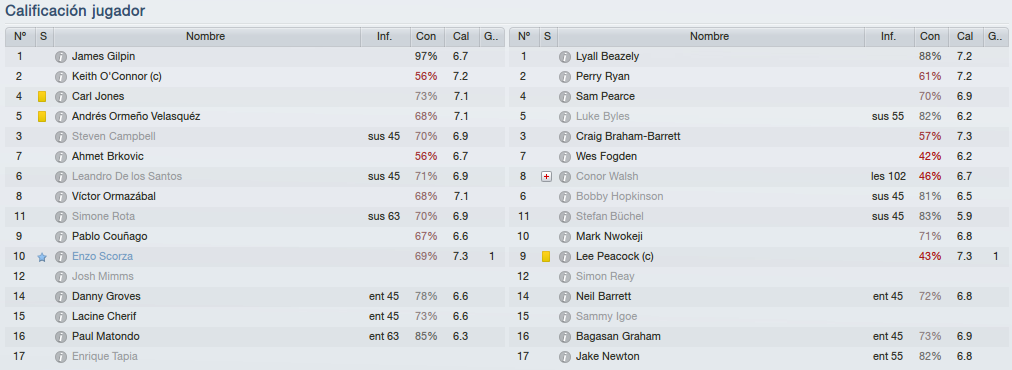Sort left table by Nombre column
The width and height of the screenshot is (1012, 370).
206,37
